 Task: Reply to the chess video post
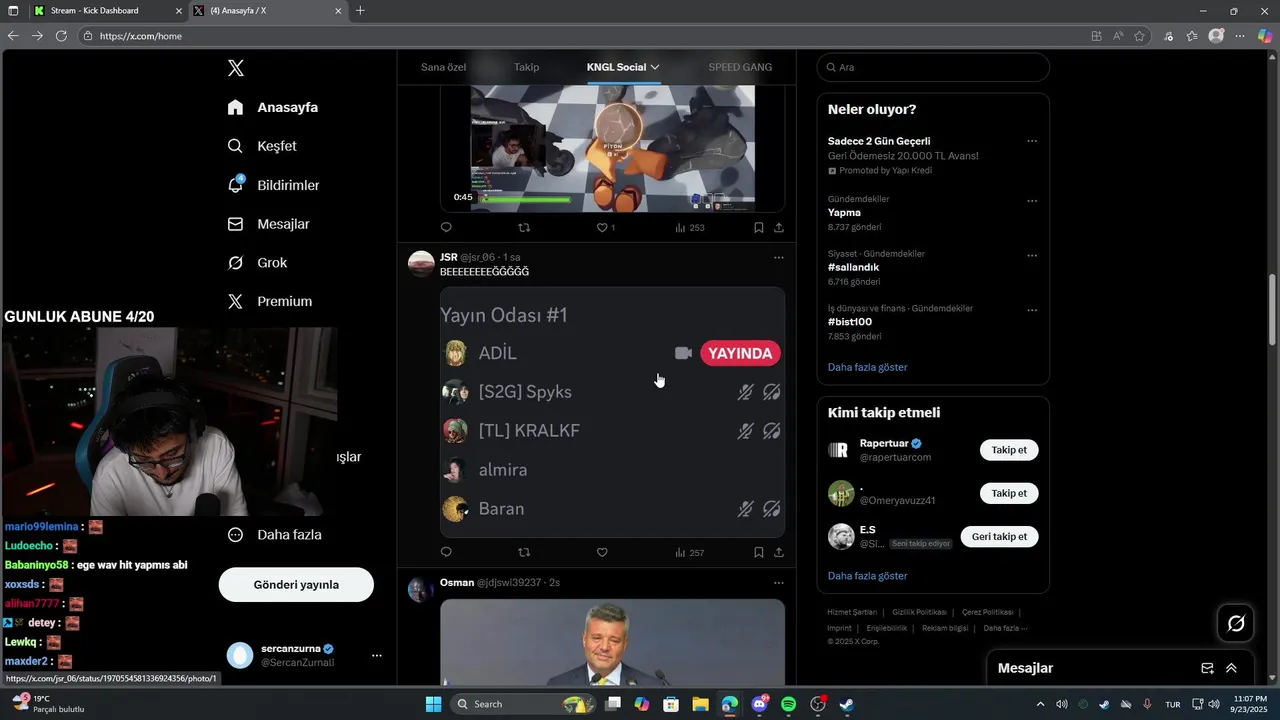(x=446, y=228)
